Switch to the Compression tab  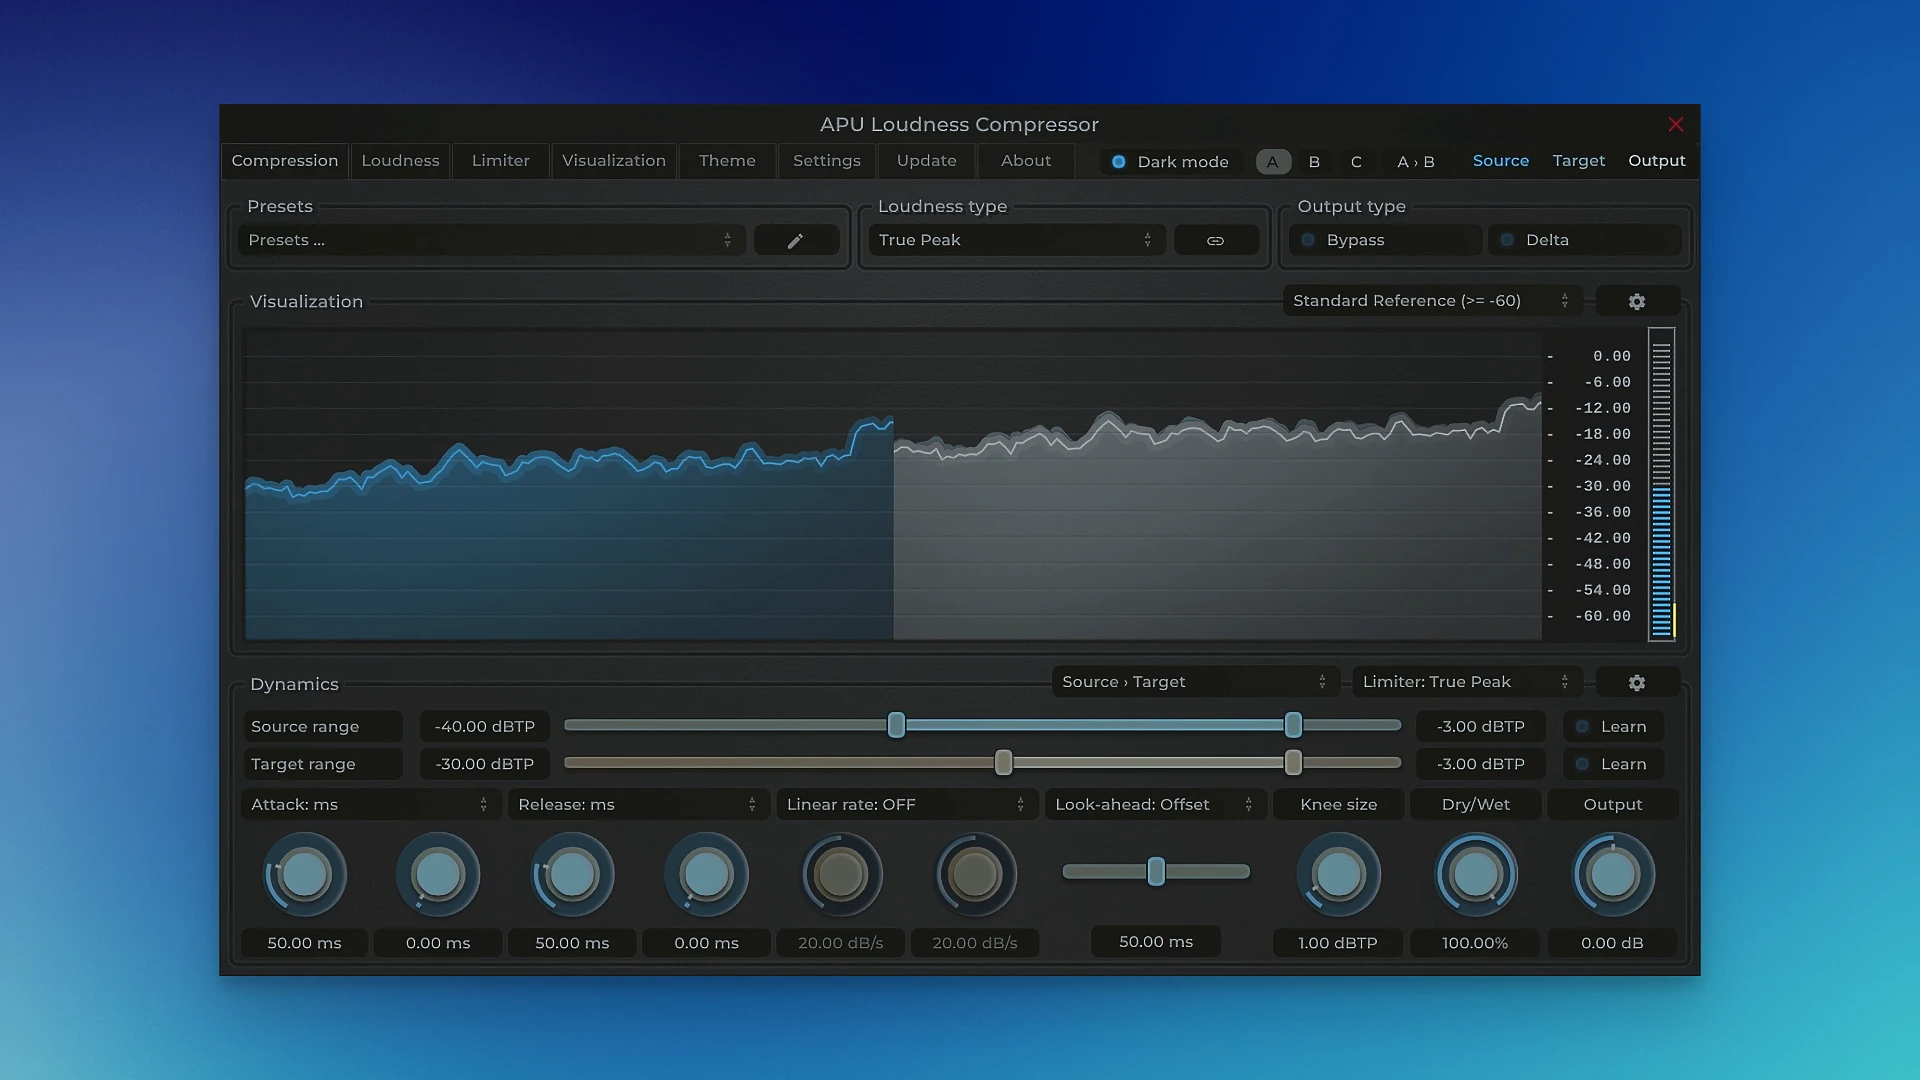(x=284, y=161)
